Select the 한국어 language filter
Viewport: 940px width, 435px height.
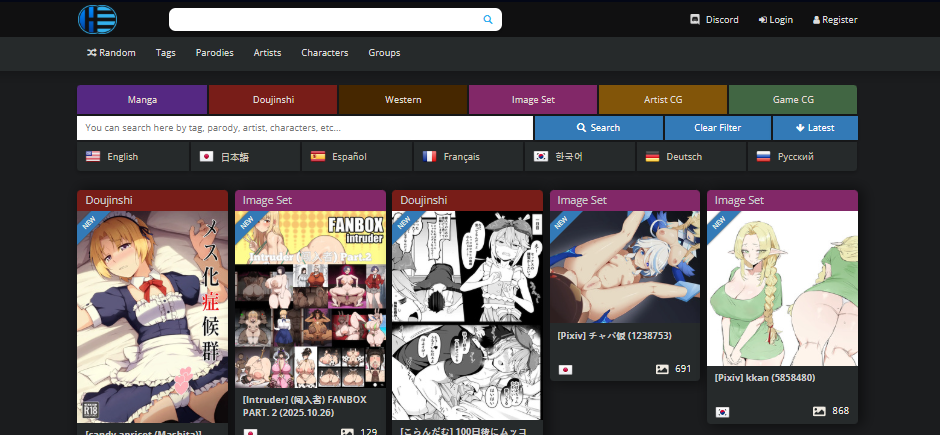click(580, 156)
